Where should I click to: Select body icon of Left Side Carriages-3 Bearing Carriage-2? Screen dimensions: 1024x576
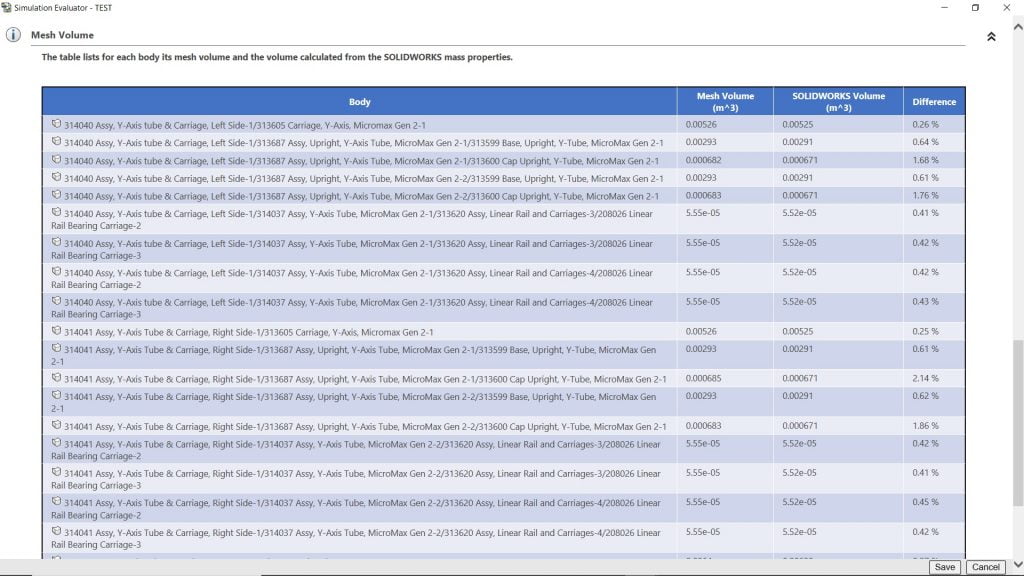[x=56, y=212]
